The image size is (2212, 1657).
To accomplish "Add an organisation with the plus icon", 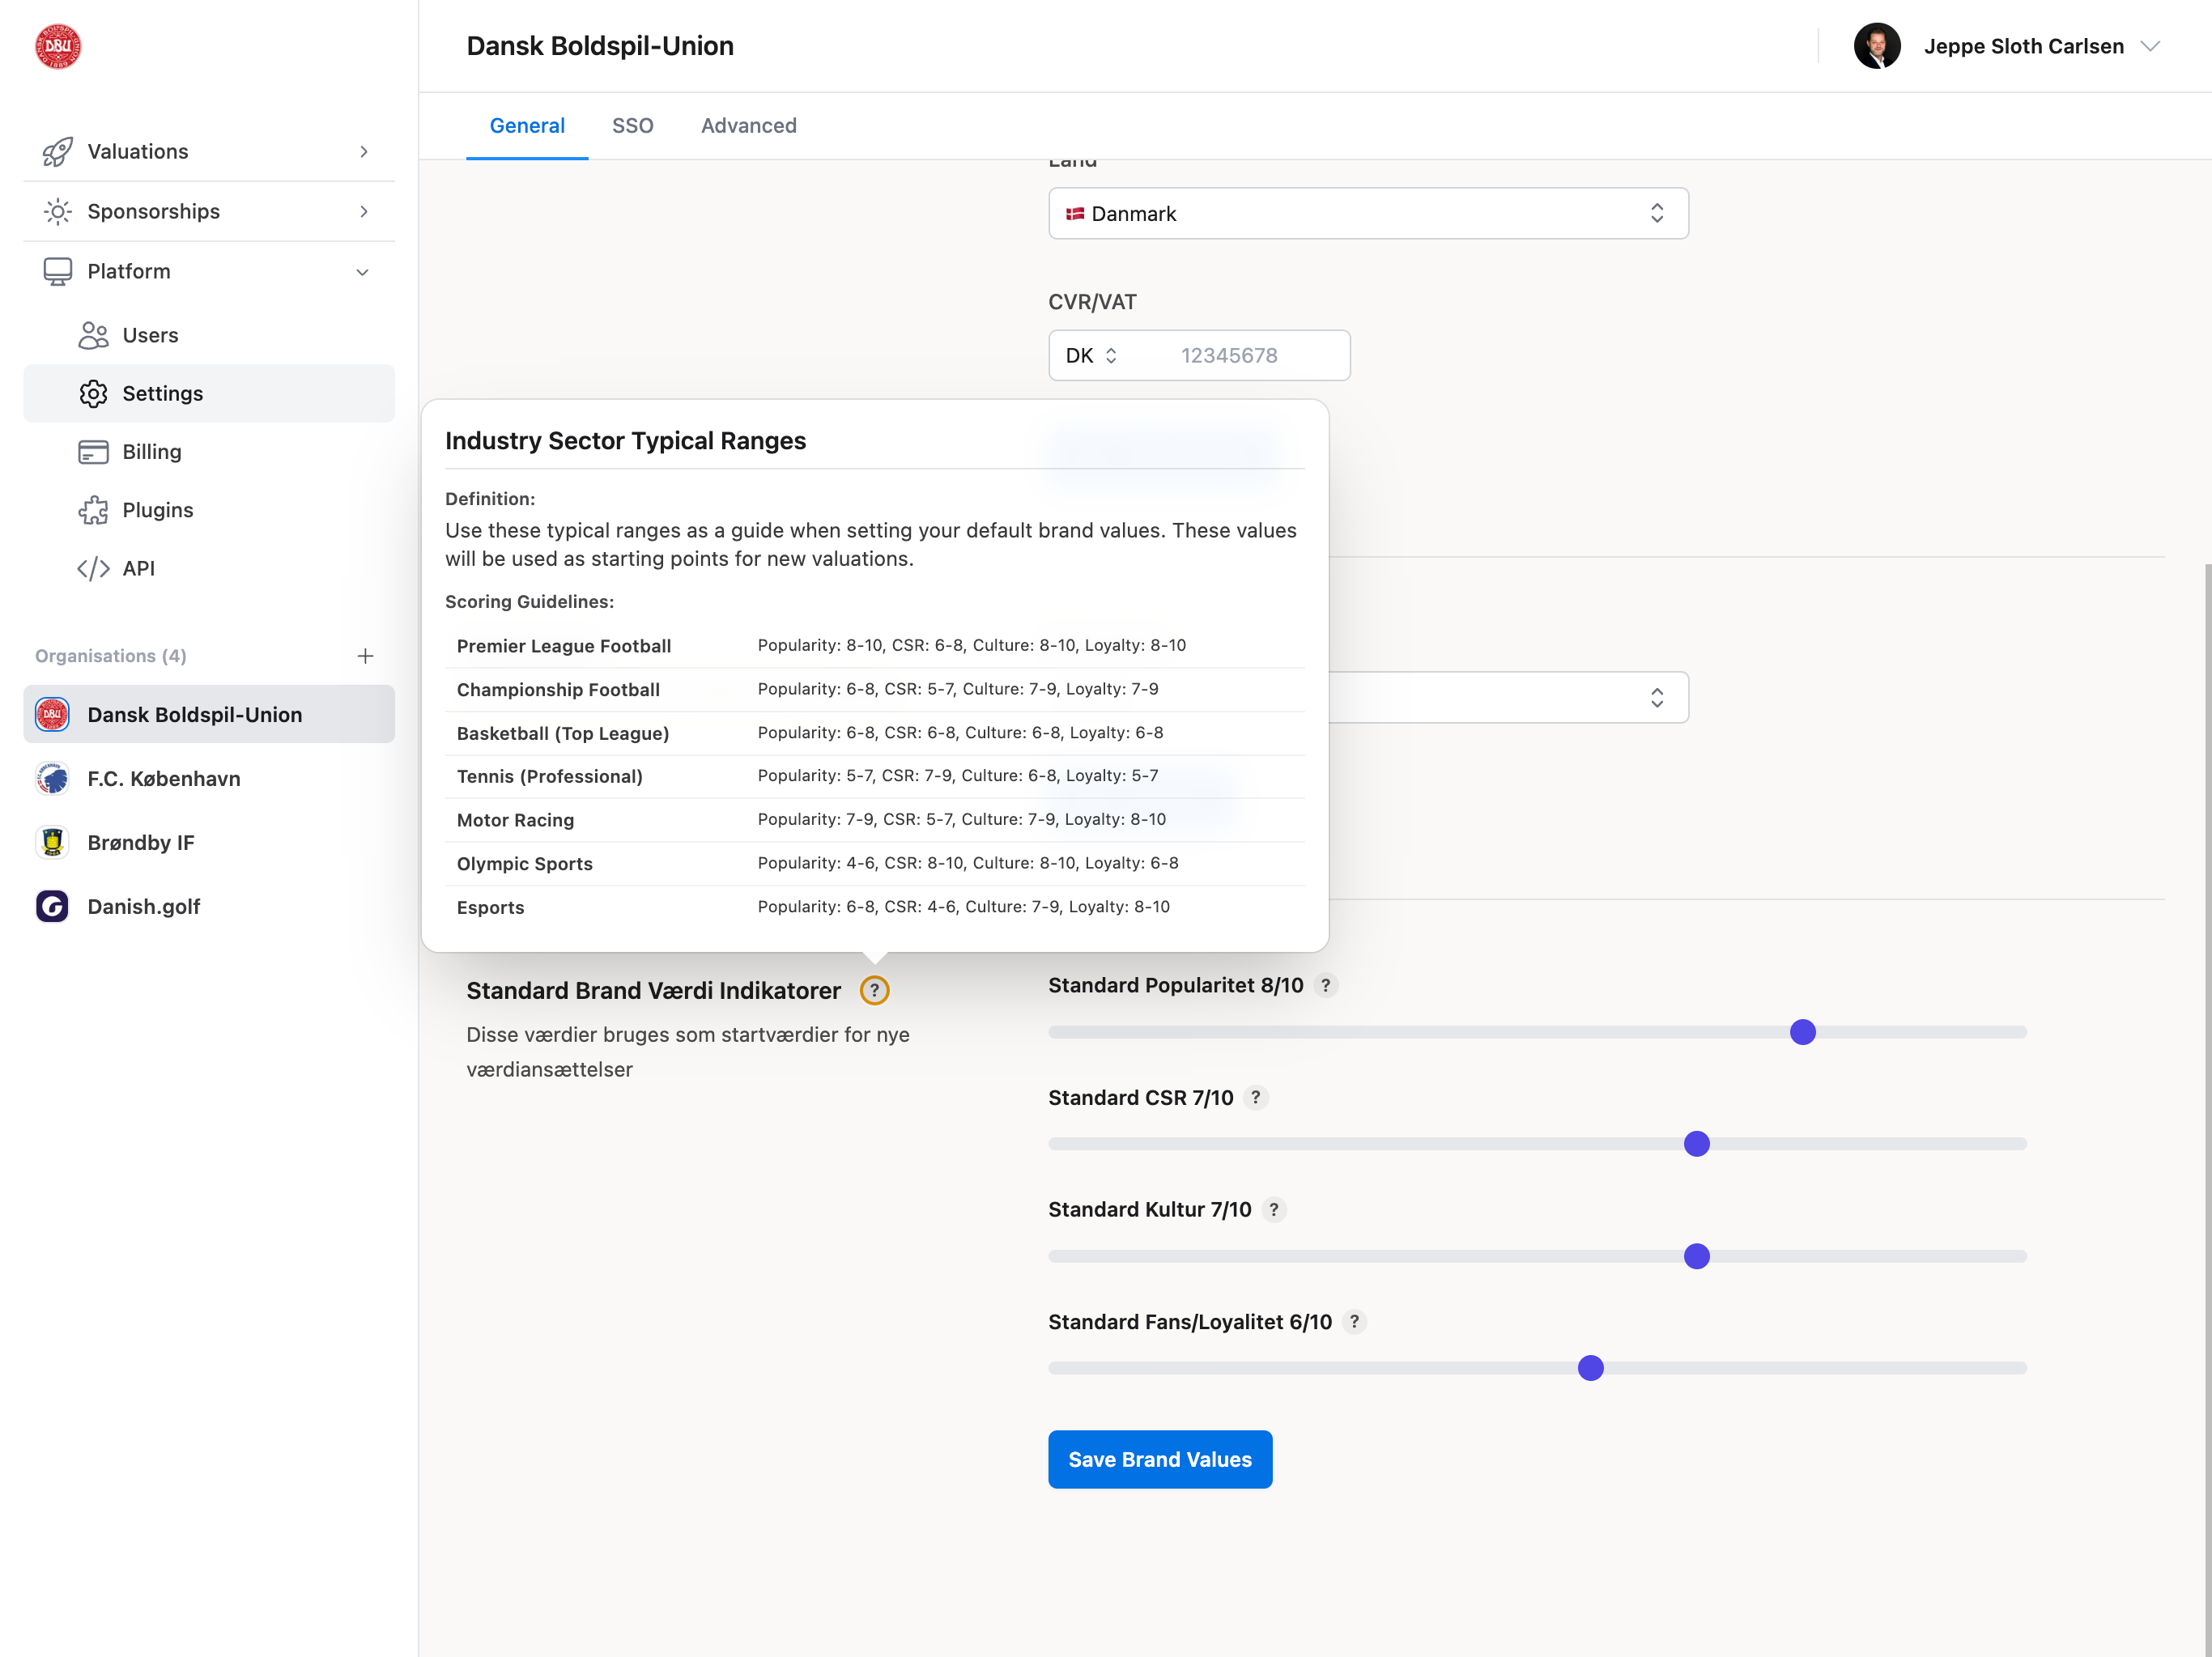I will pos(365,656).
